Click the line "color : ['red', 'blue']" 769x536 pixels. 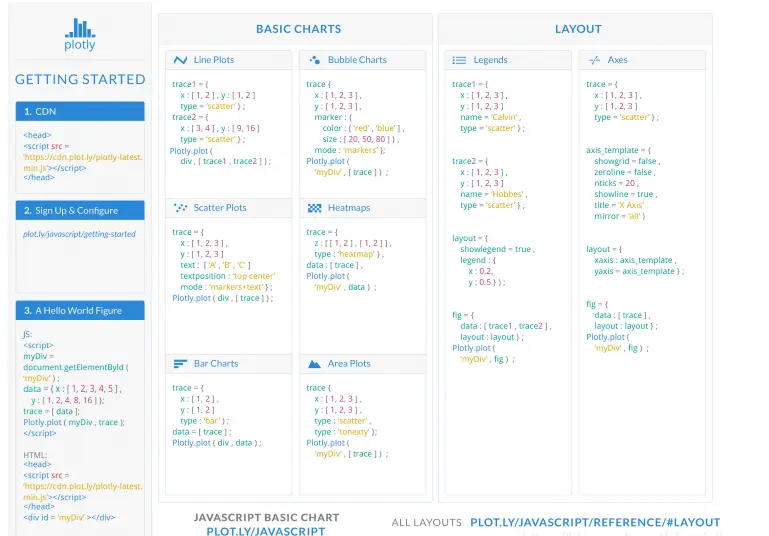(x=363, y=128)
